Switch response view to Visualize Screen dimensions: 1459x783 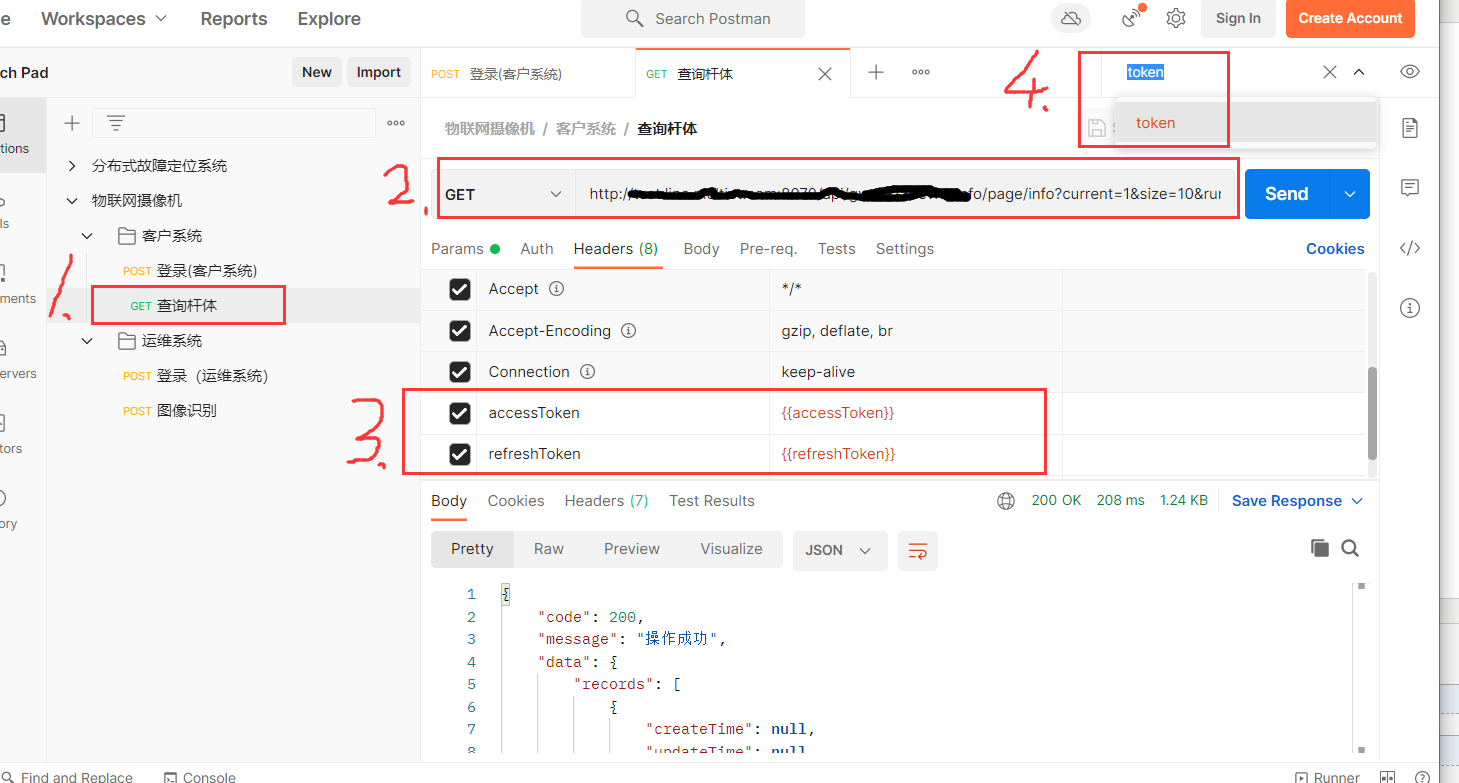tap(731, 549)
